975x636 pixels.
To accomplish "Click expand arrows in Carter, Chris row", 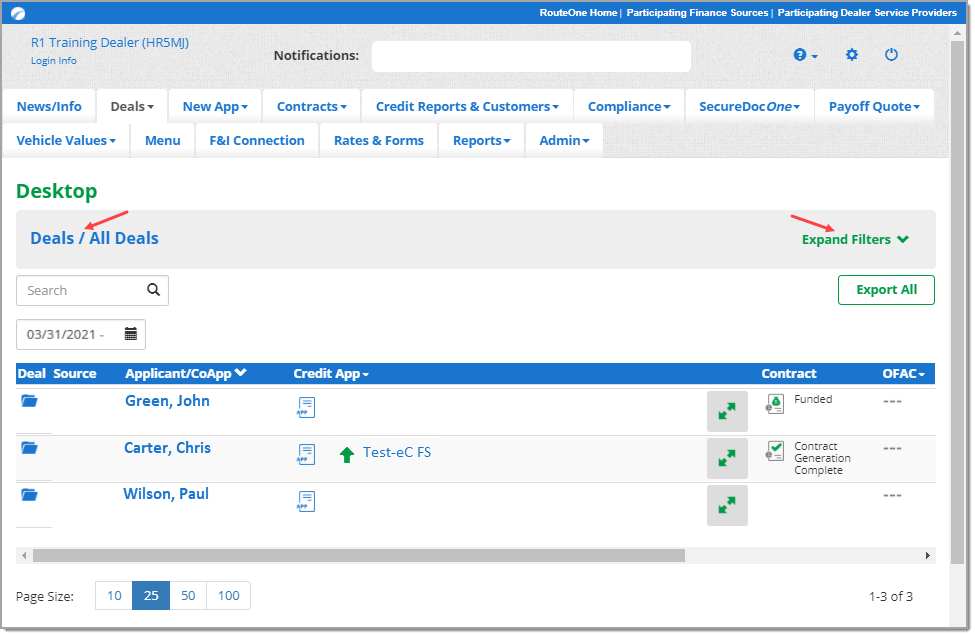I will point(727,458).
